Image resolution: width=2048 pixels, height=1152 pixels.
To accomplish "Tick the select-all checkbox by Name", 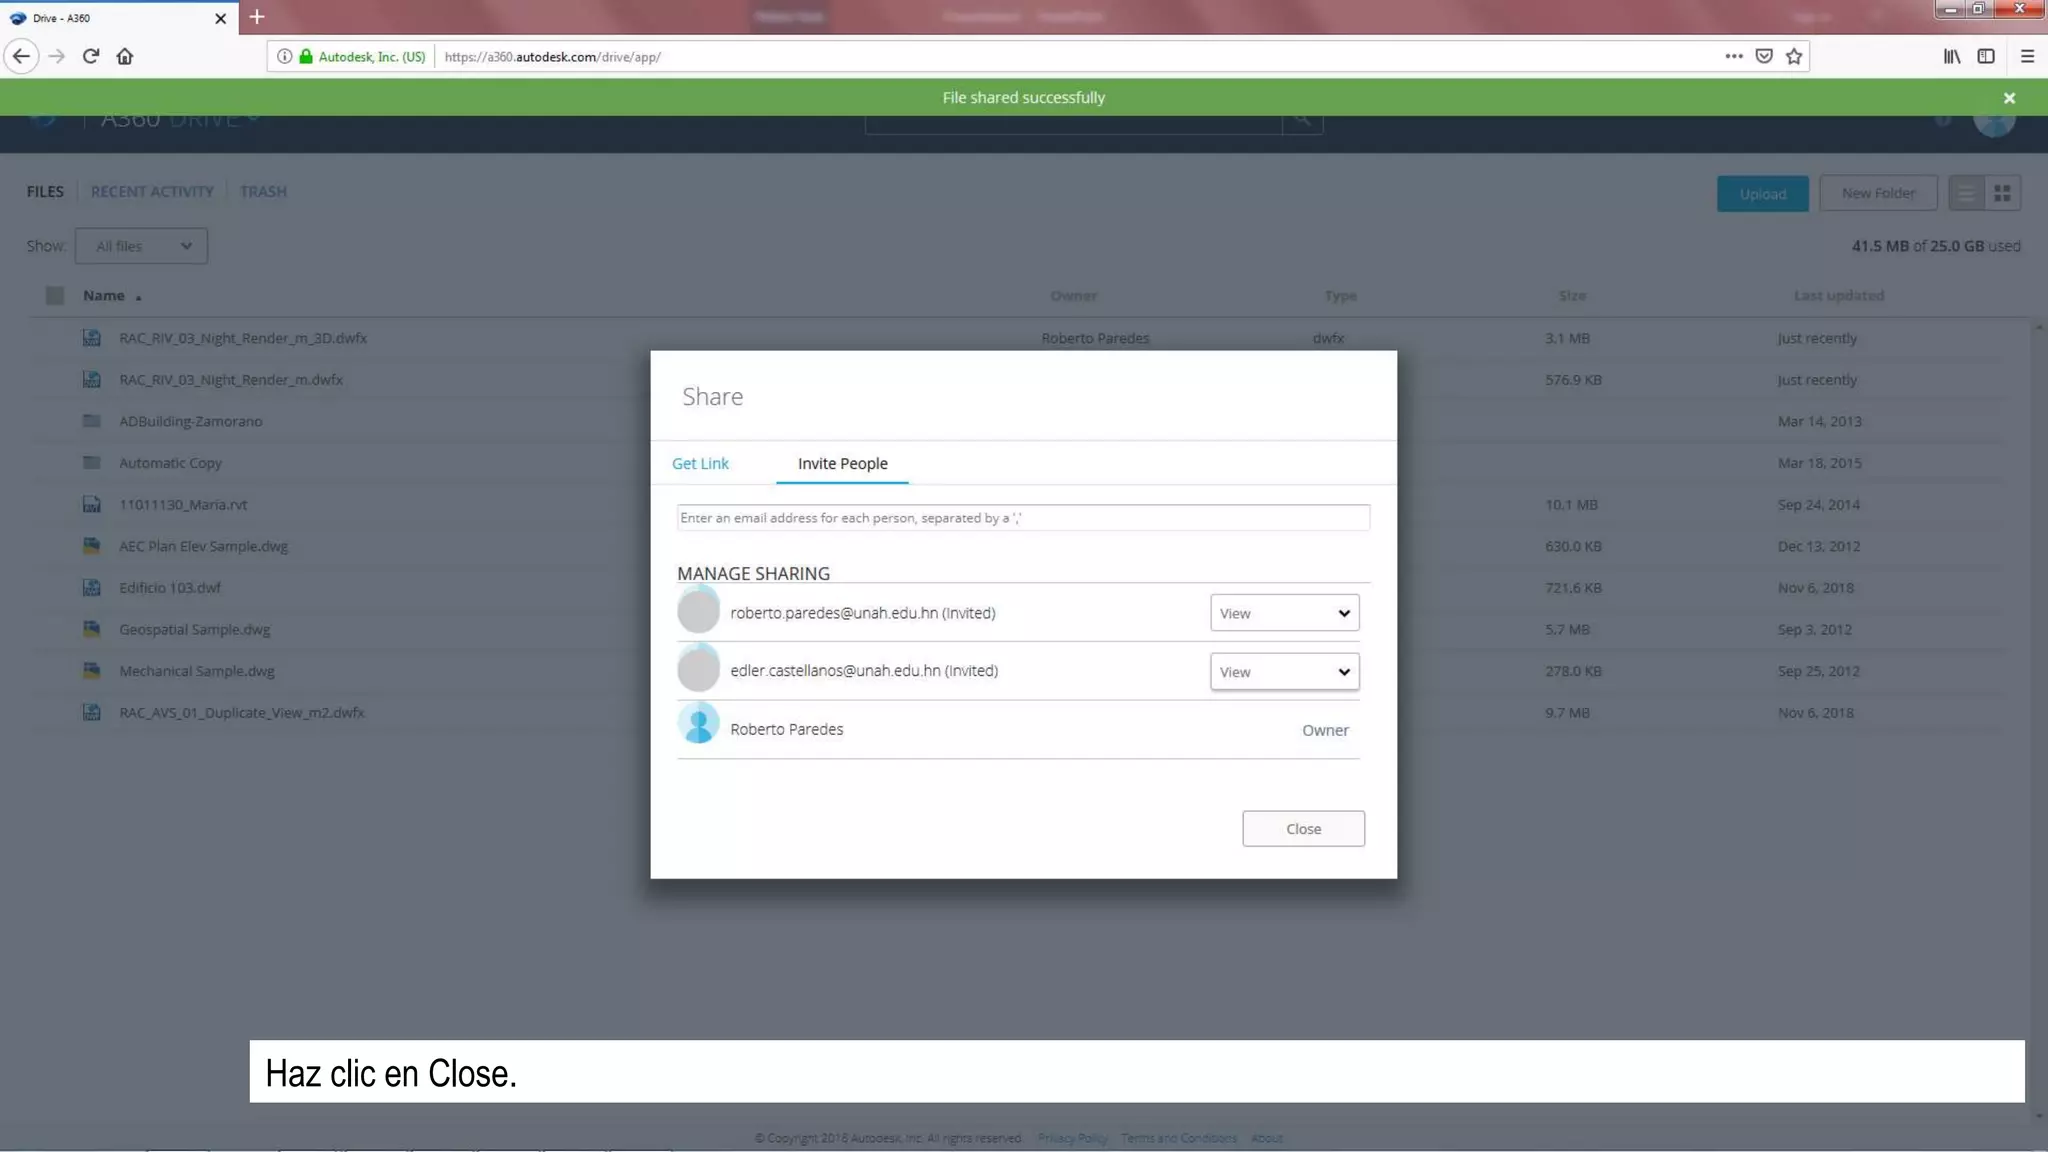I will pyautogui.click(x=55, y=295).
